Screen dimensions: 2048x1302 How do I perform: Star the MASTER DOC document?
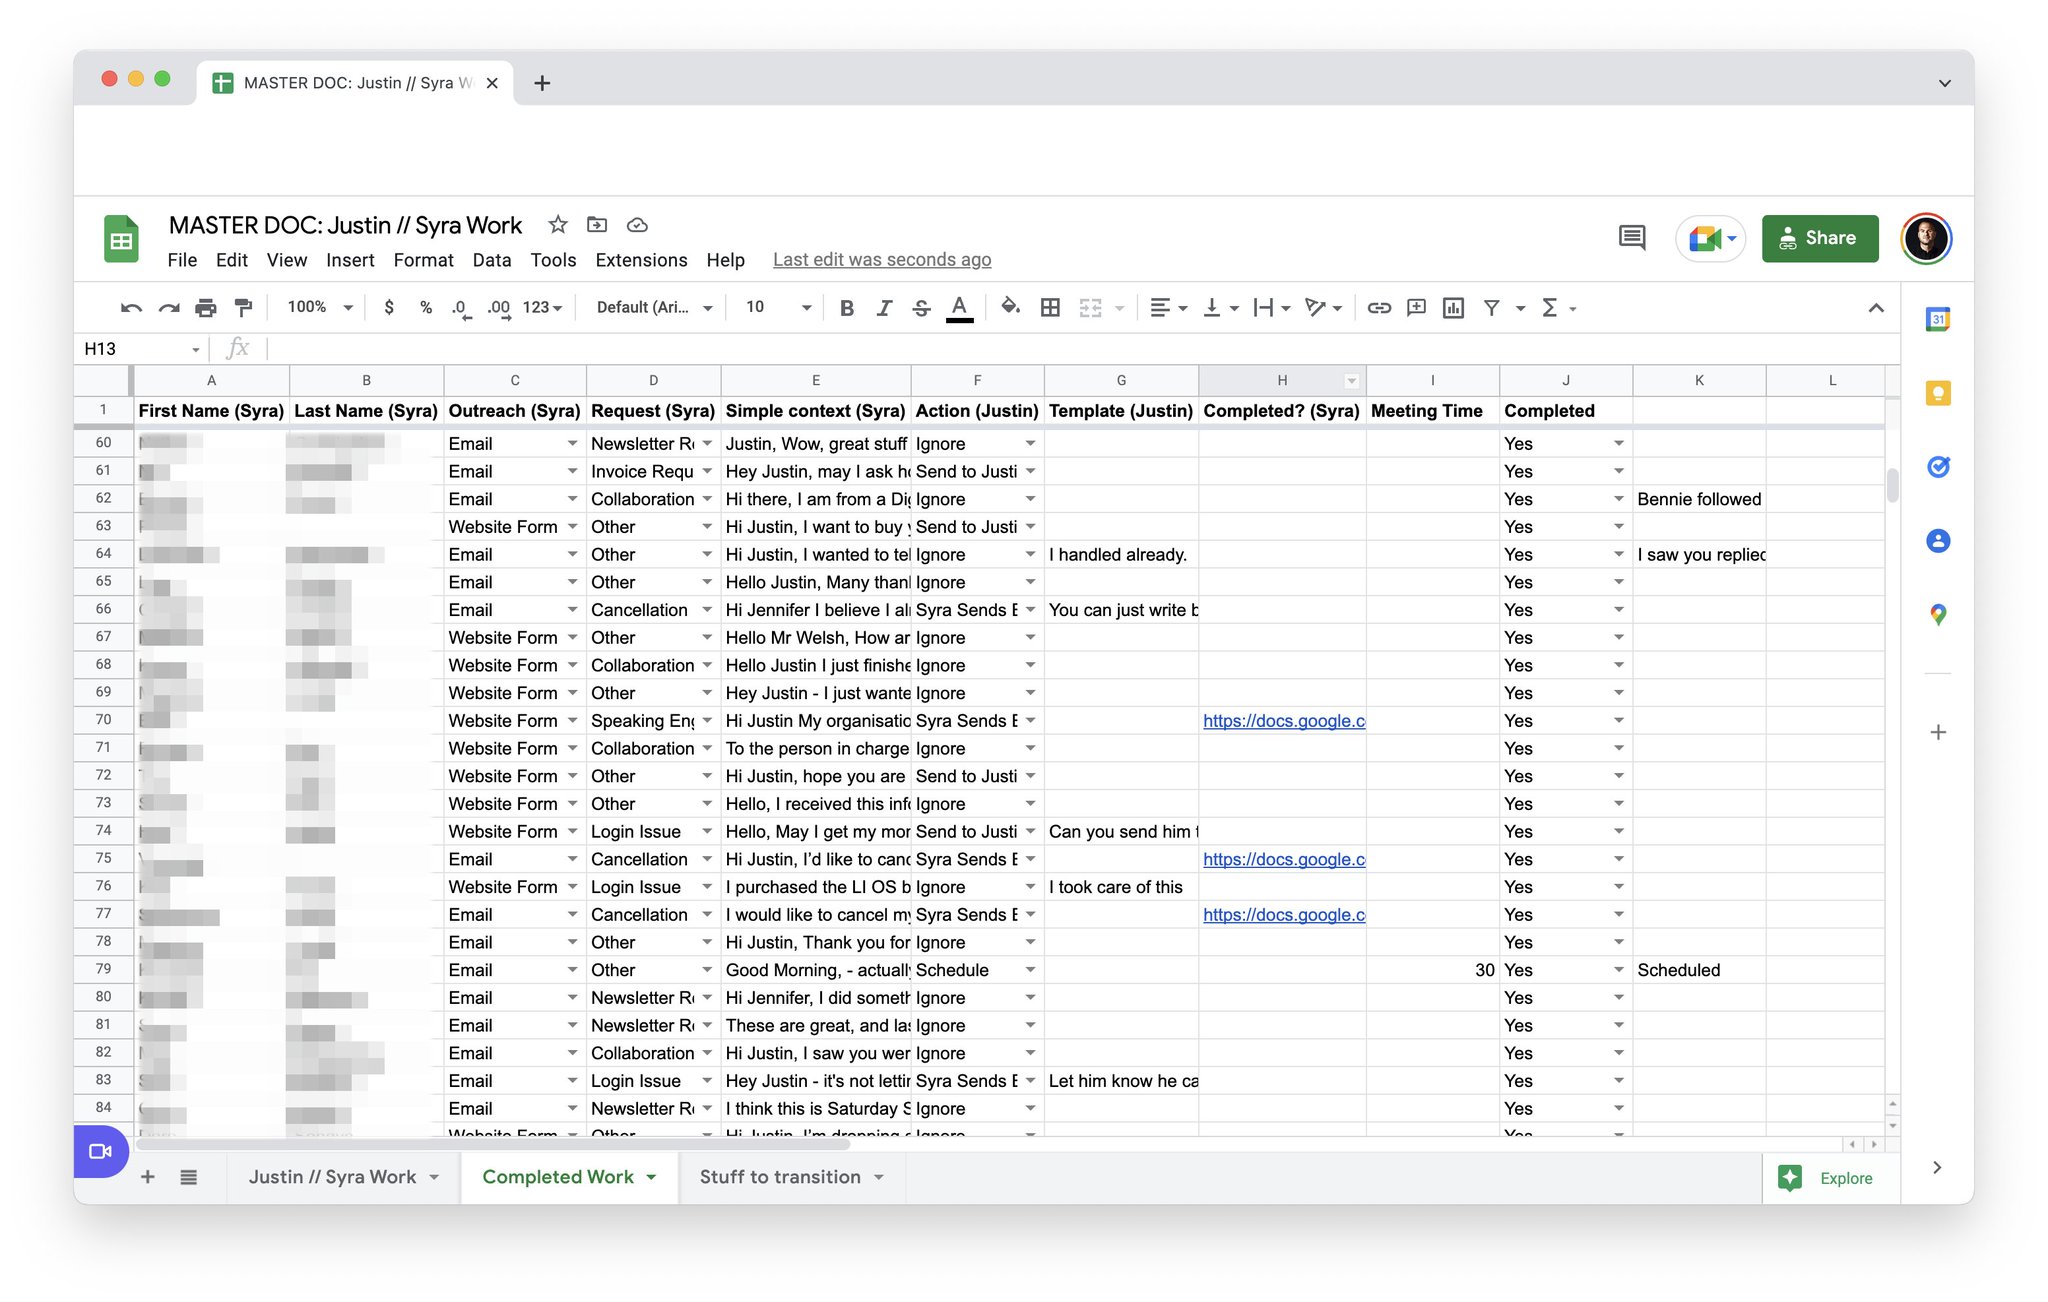558,225
